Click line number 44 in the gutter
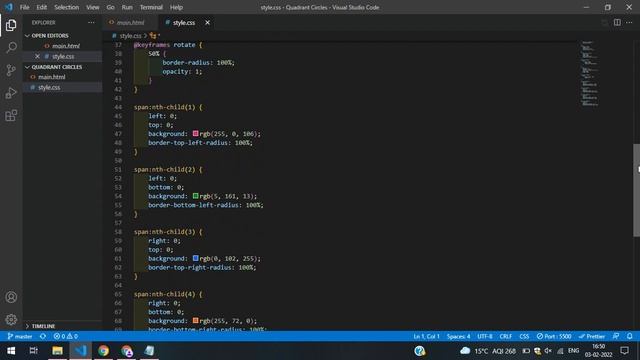Image resolution: width=640 pixels, height=360 pixels. [x=118, y=107]
